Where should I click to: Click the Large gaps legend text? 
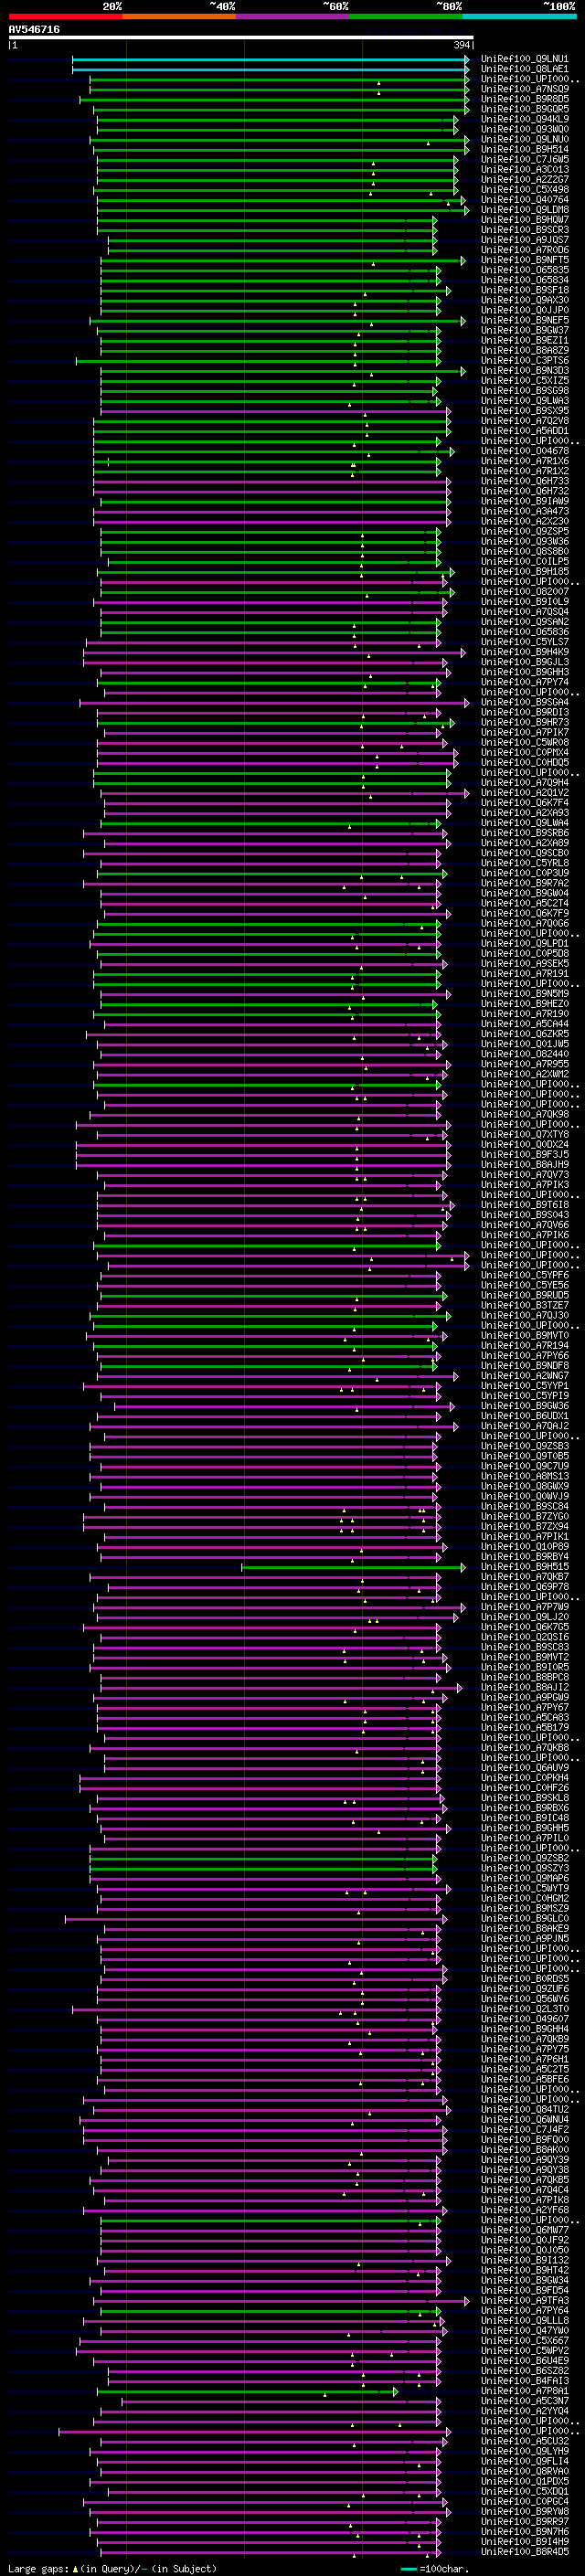(112, 2568)
